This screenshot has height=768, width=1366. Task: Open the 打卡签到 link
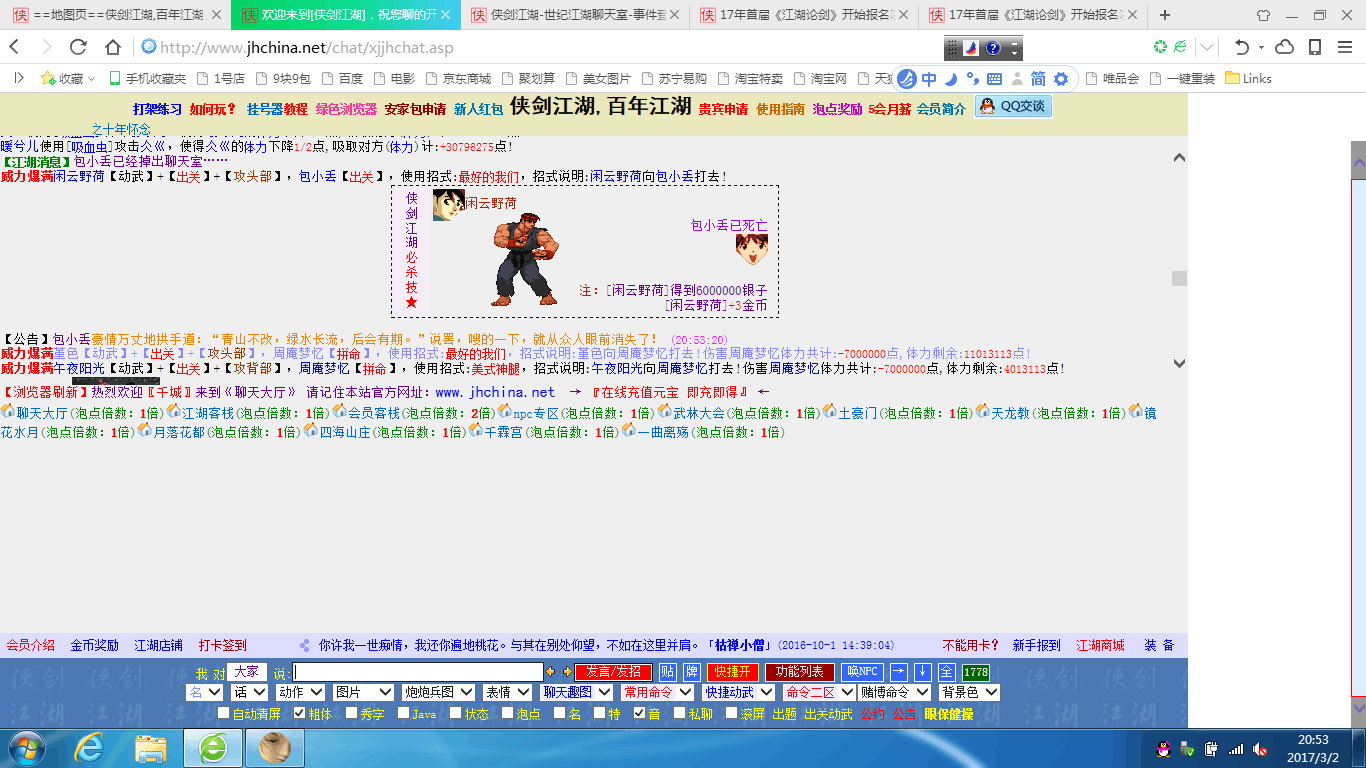tap(222, 645)
